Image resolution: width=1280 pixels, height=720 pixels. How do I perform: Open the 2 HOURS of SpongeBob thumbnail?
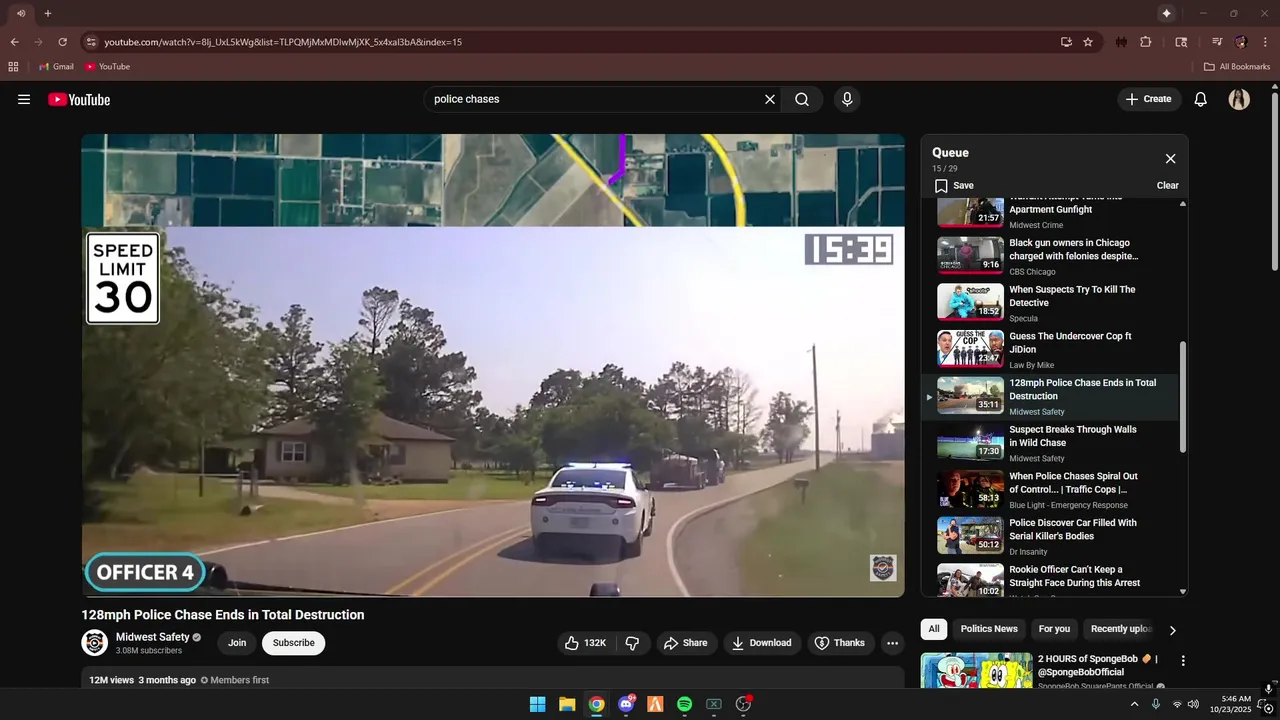[x=976, y=671]
